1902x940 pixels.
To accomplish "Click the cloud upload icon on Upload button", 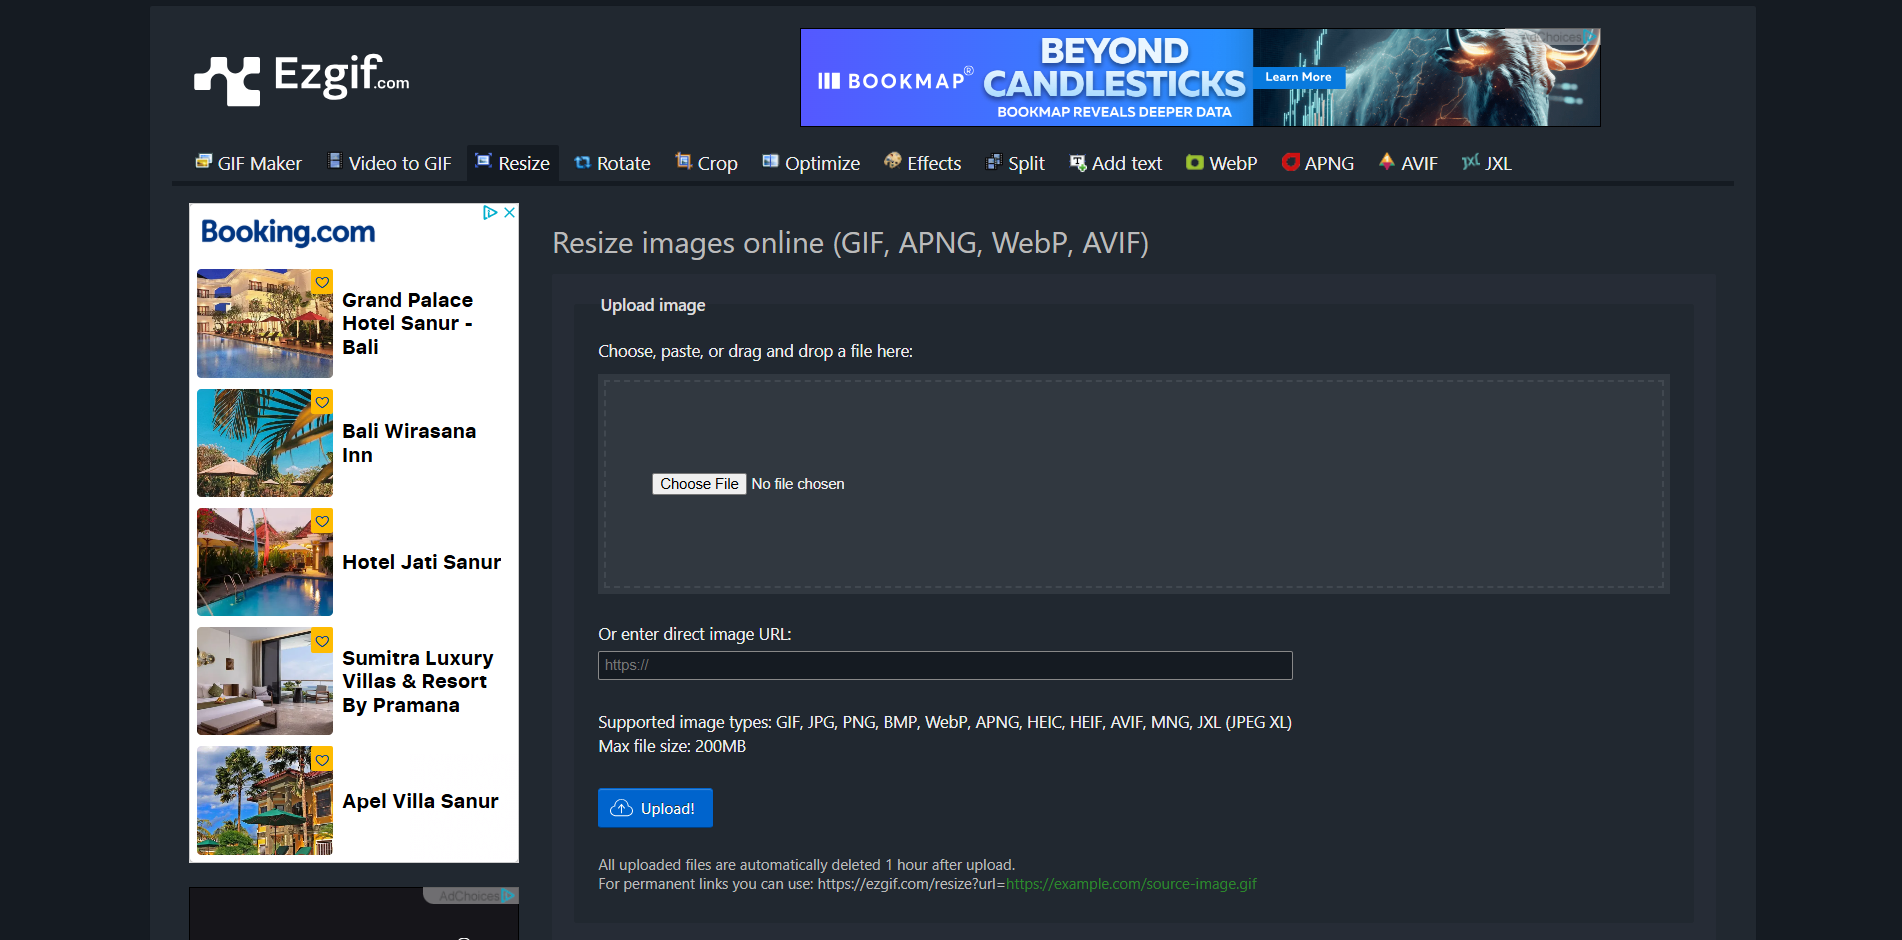I will click(622, 808).
